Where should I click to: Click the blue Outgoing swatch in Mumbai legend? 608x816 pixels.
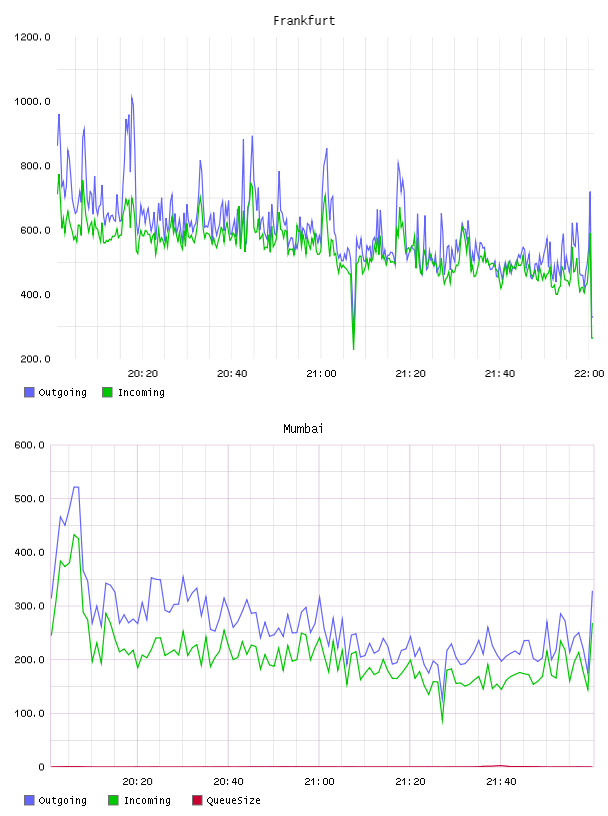point(29,800)
